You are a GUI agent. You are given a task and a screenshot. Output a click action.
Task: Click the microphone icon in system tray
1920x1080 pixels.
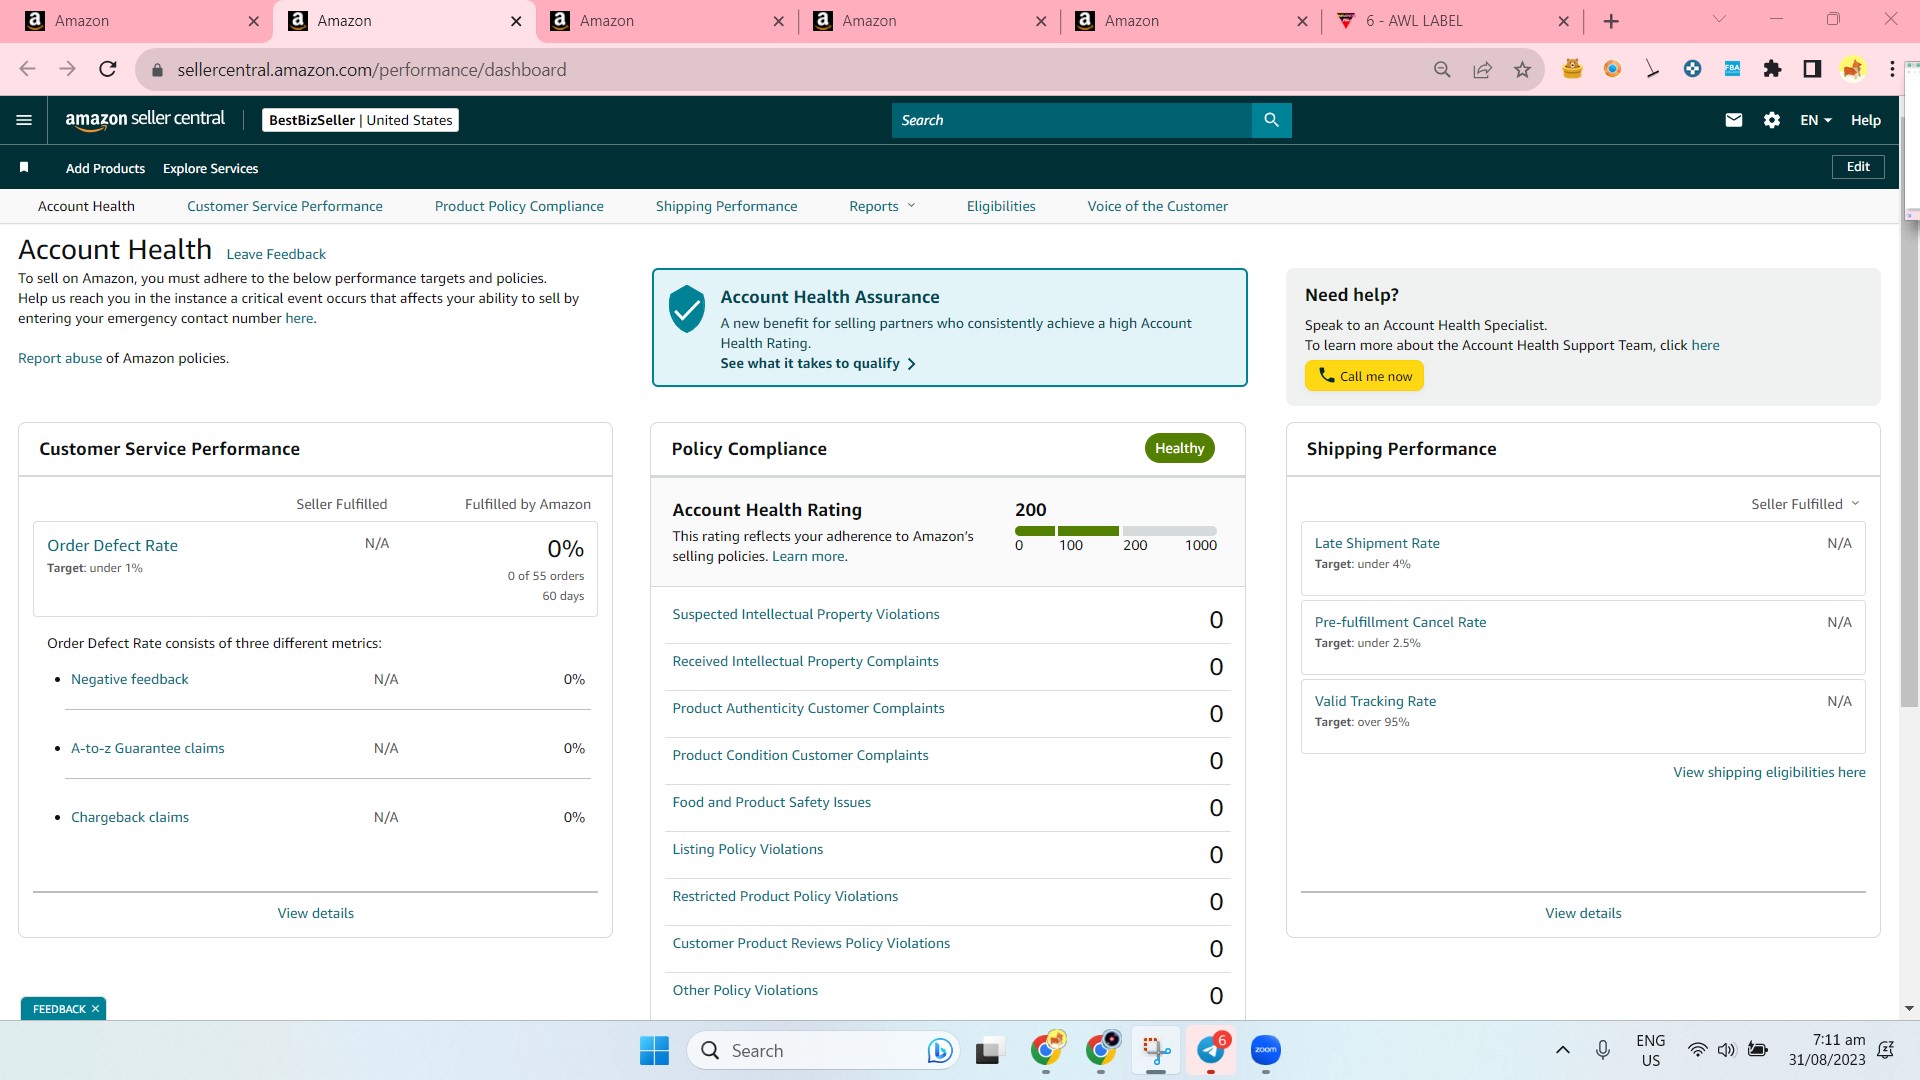(1603, 1050)
